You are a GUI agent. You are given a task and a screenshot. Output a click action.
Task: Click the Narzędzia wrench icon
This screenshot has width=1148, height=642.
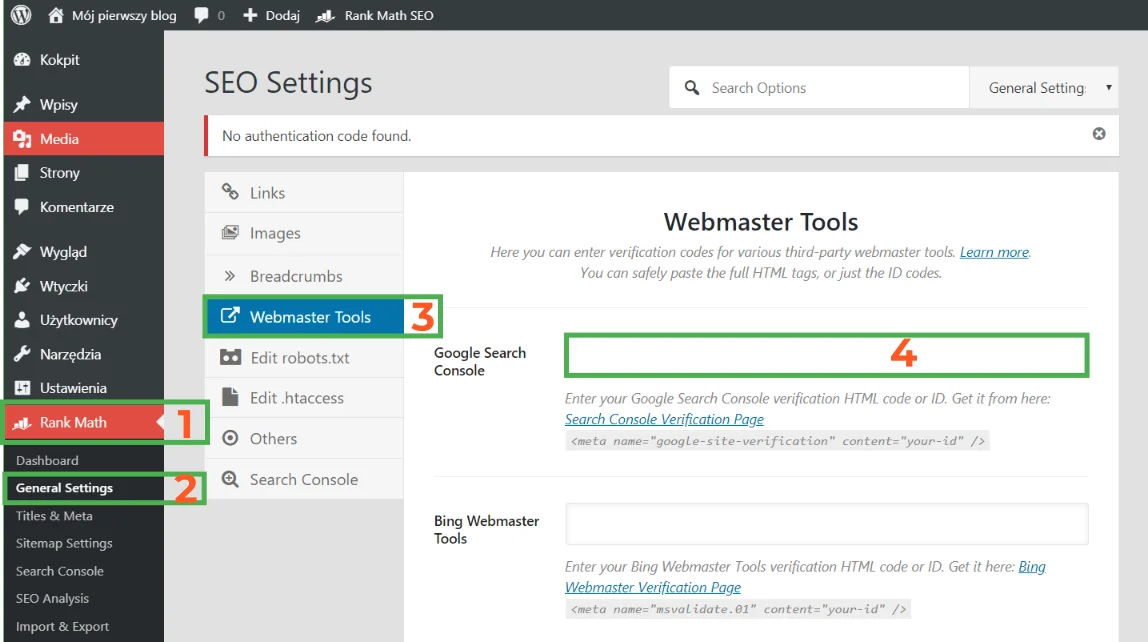[22, 354]
